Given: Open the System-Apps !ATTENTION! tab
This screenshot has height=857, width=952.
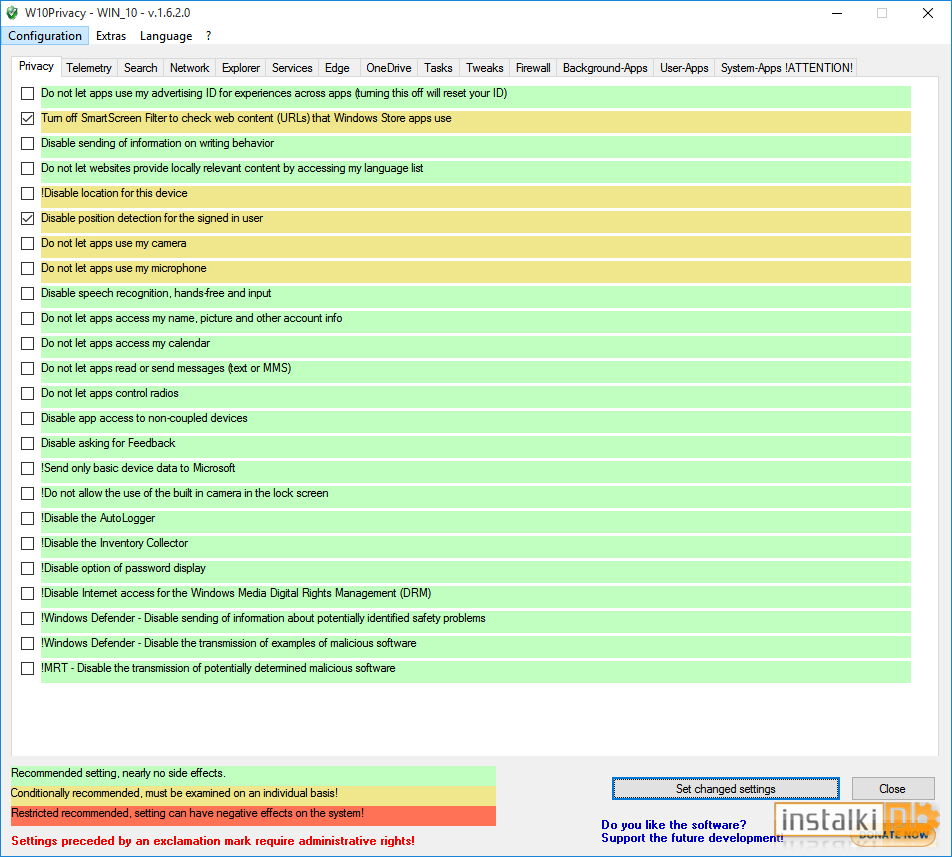Looking at the screenshot, I should pos(786,68).
